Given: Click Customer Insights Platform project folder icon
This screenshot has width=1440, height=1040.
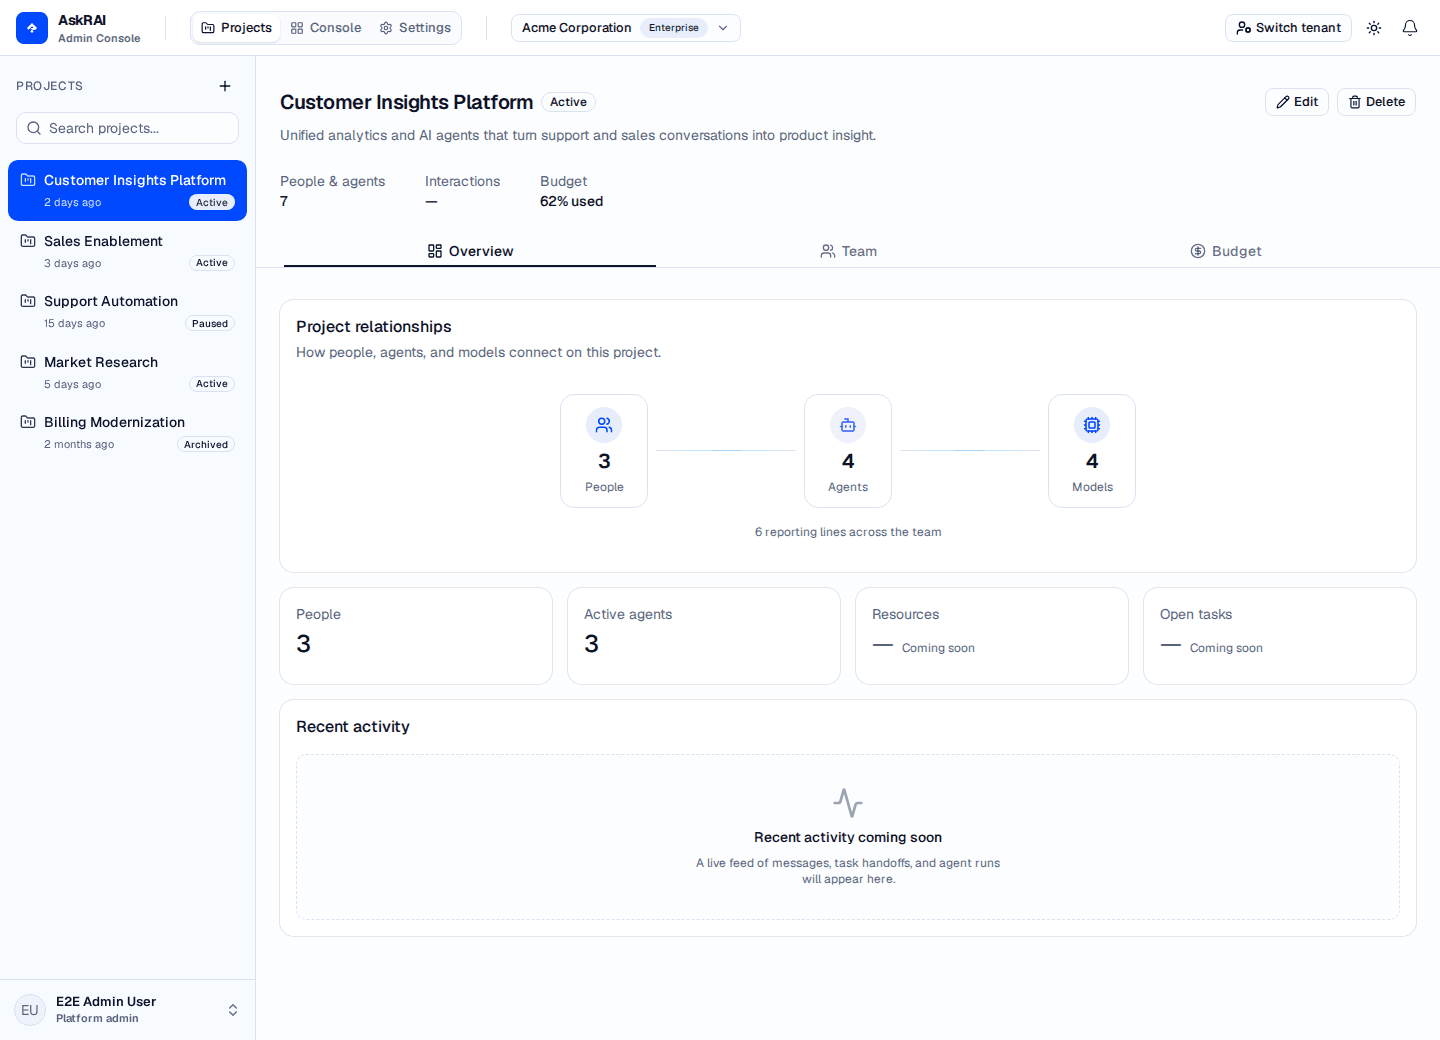Looking at the screenshot, I should click(x=28, y=180).
